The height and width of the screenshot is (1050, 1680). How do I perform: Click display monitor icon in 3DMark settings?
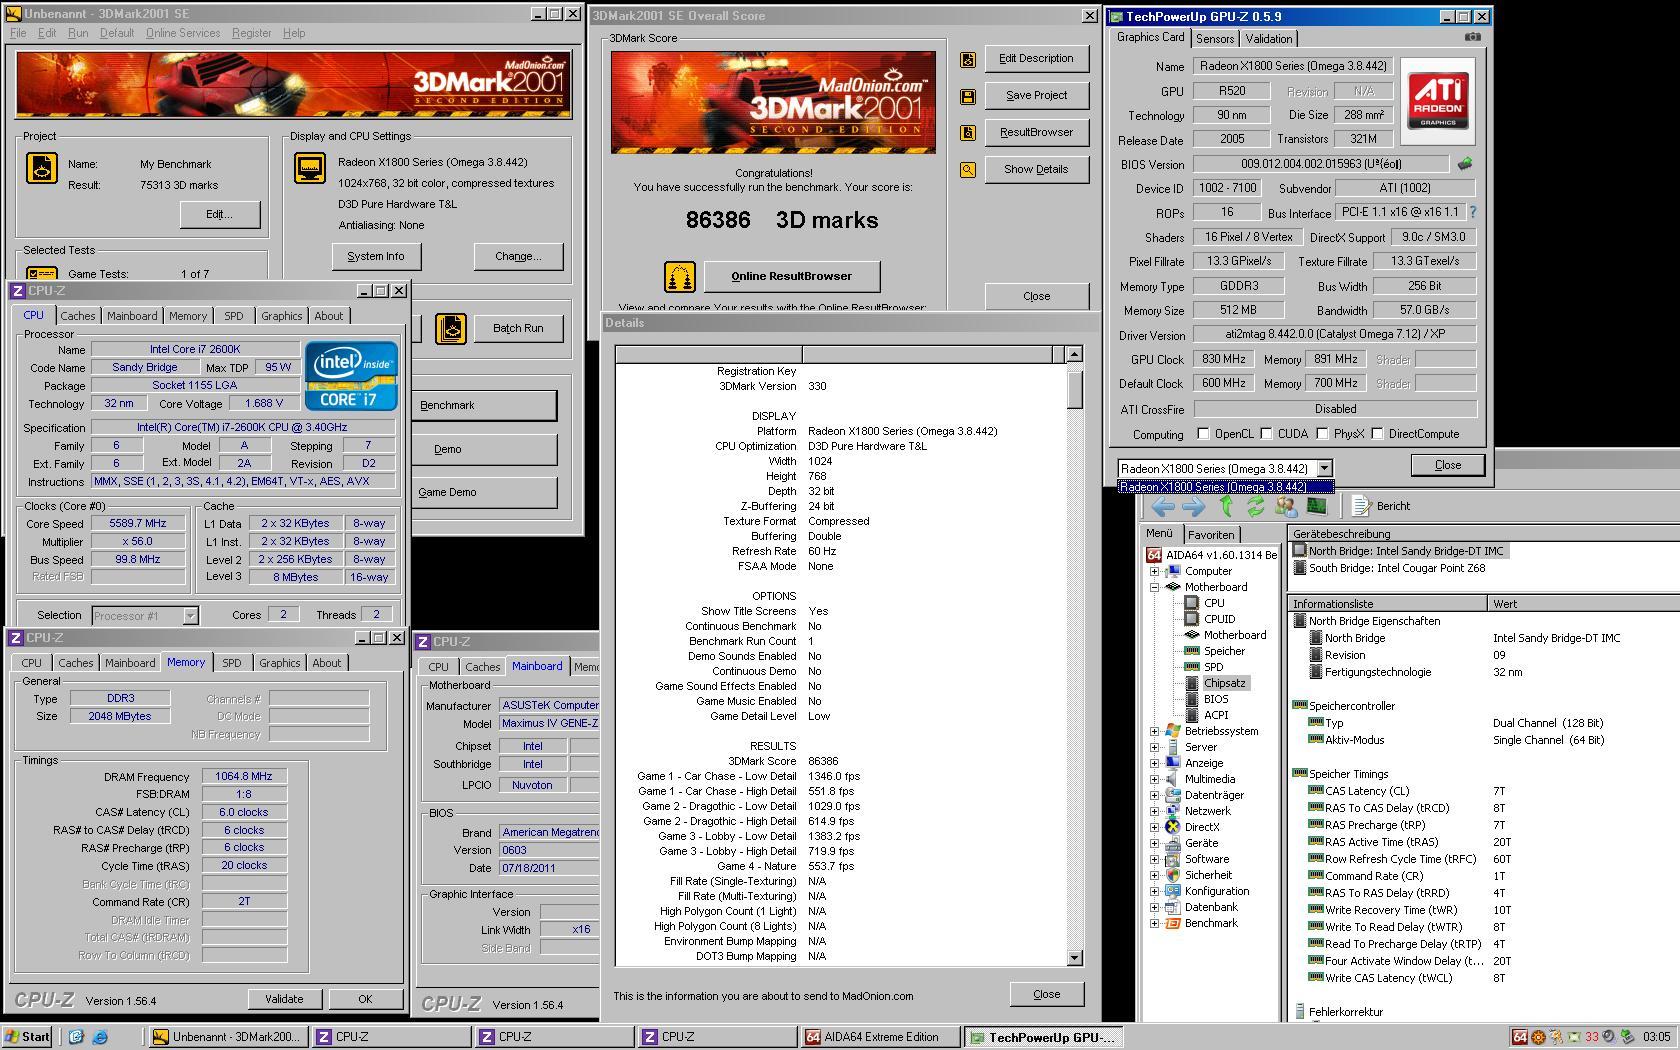click(309, 168)
